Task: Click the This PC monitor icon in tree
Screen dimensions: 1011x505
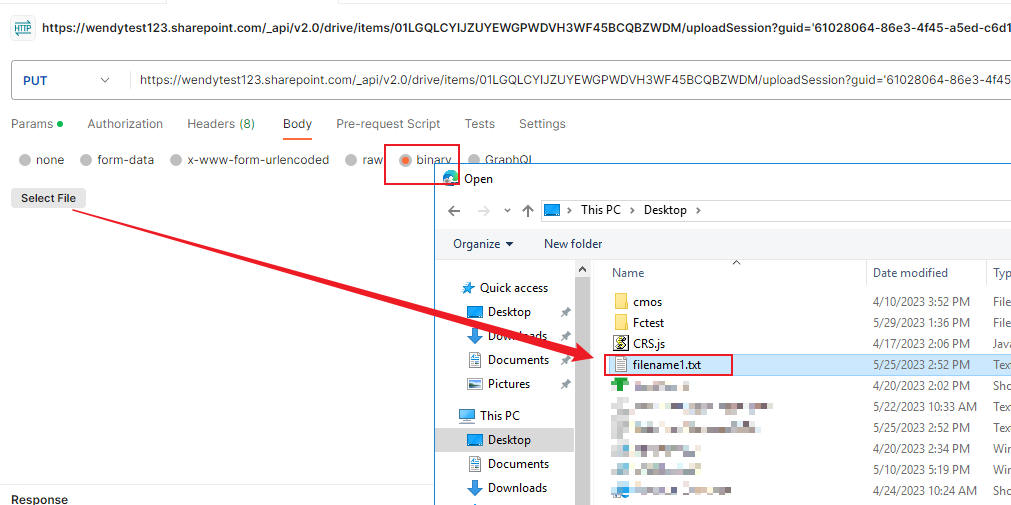Action: (x=467, y=415)
